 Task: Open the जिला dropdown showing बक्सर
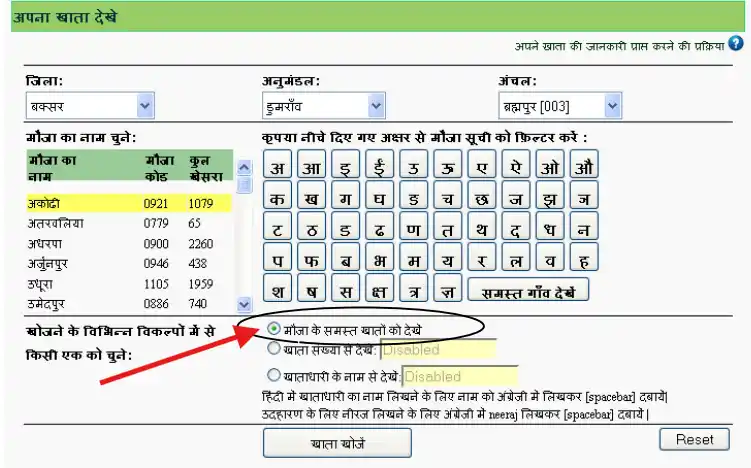point(90,104)
